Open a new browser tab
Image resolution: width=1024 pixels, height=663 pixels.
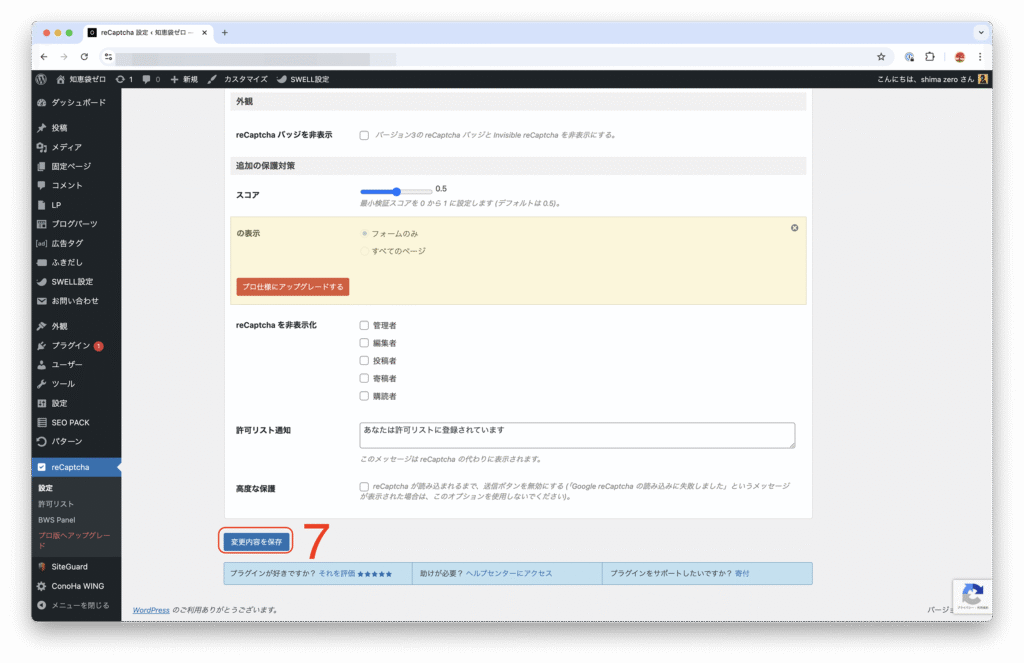coord(225,33)
